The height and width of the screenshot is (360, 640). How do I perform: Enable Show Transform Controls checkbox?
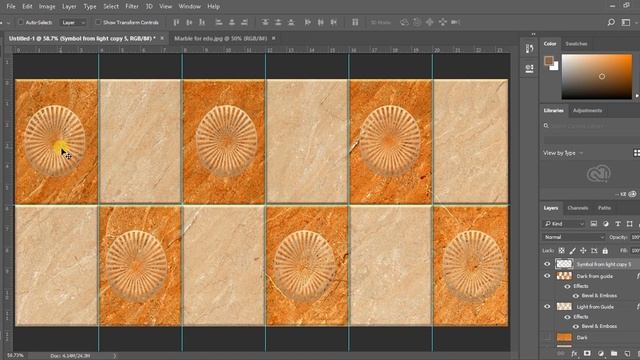tap(98, 22)
